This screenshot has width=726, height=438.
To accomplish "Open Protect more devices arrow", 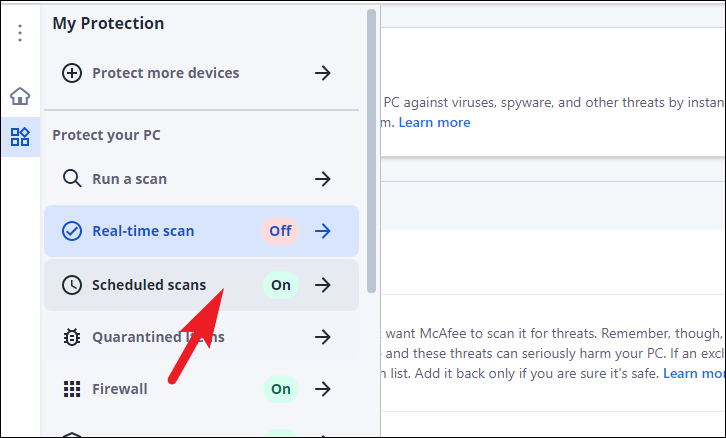I will point(323,73).
